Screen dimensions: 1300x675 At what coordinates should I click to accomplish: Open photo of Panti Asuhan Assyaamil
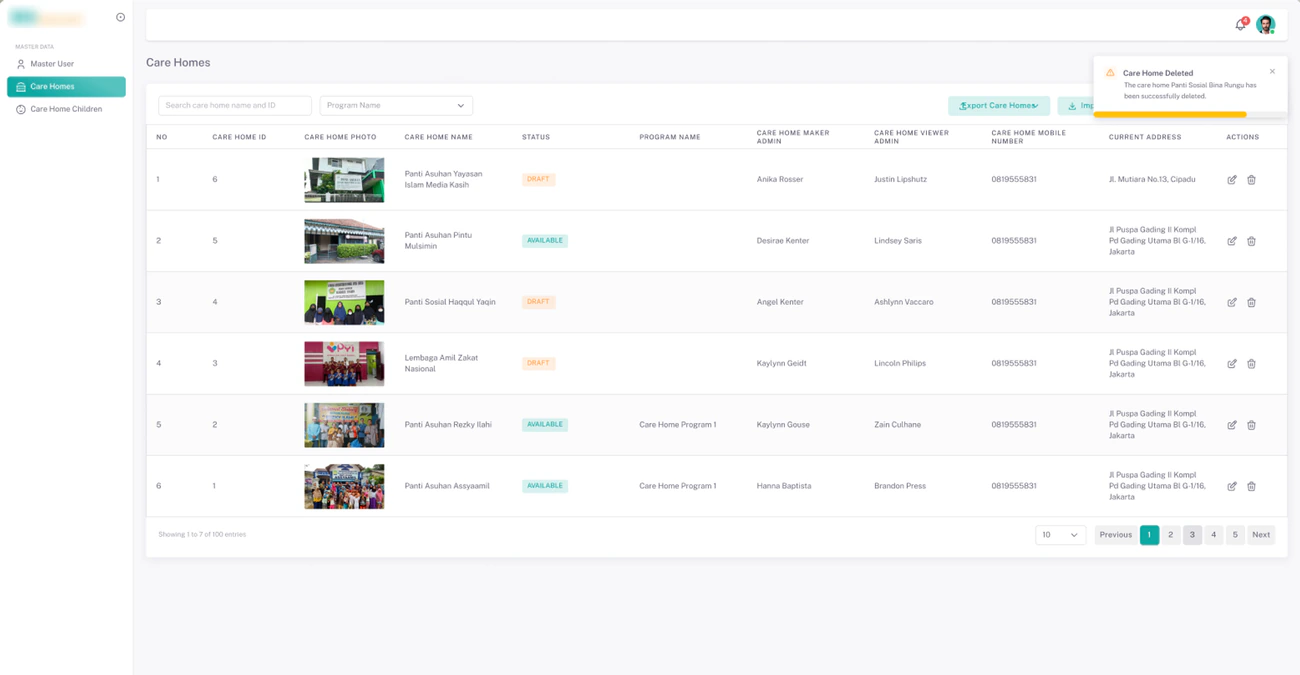pyautogui.click(x=344, y=486)
